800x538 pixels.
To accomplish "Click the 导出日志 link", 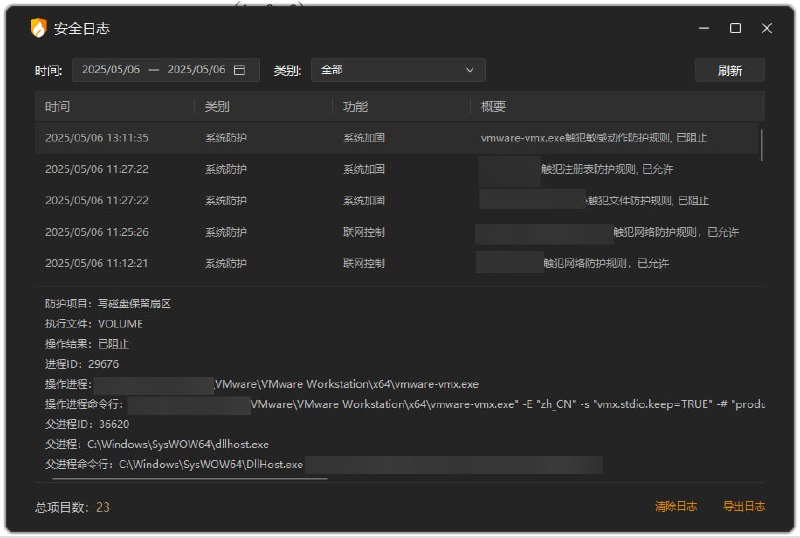I will (744, 507).
